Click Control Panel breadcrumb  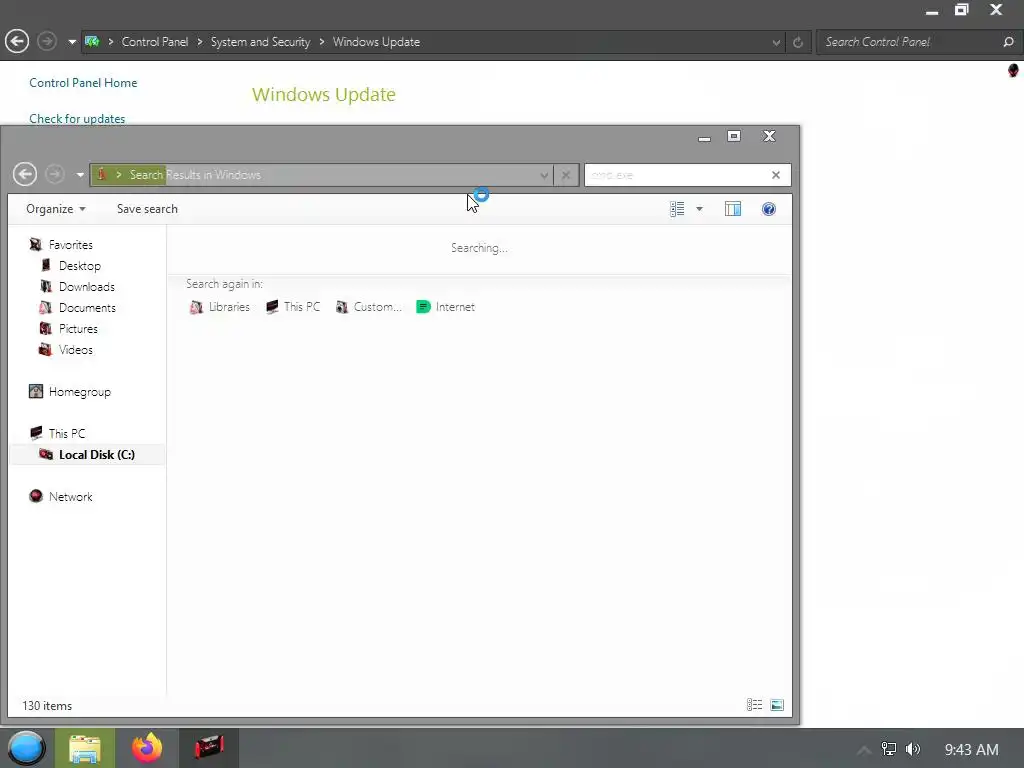point(155,42)
